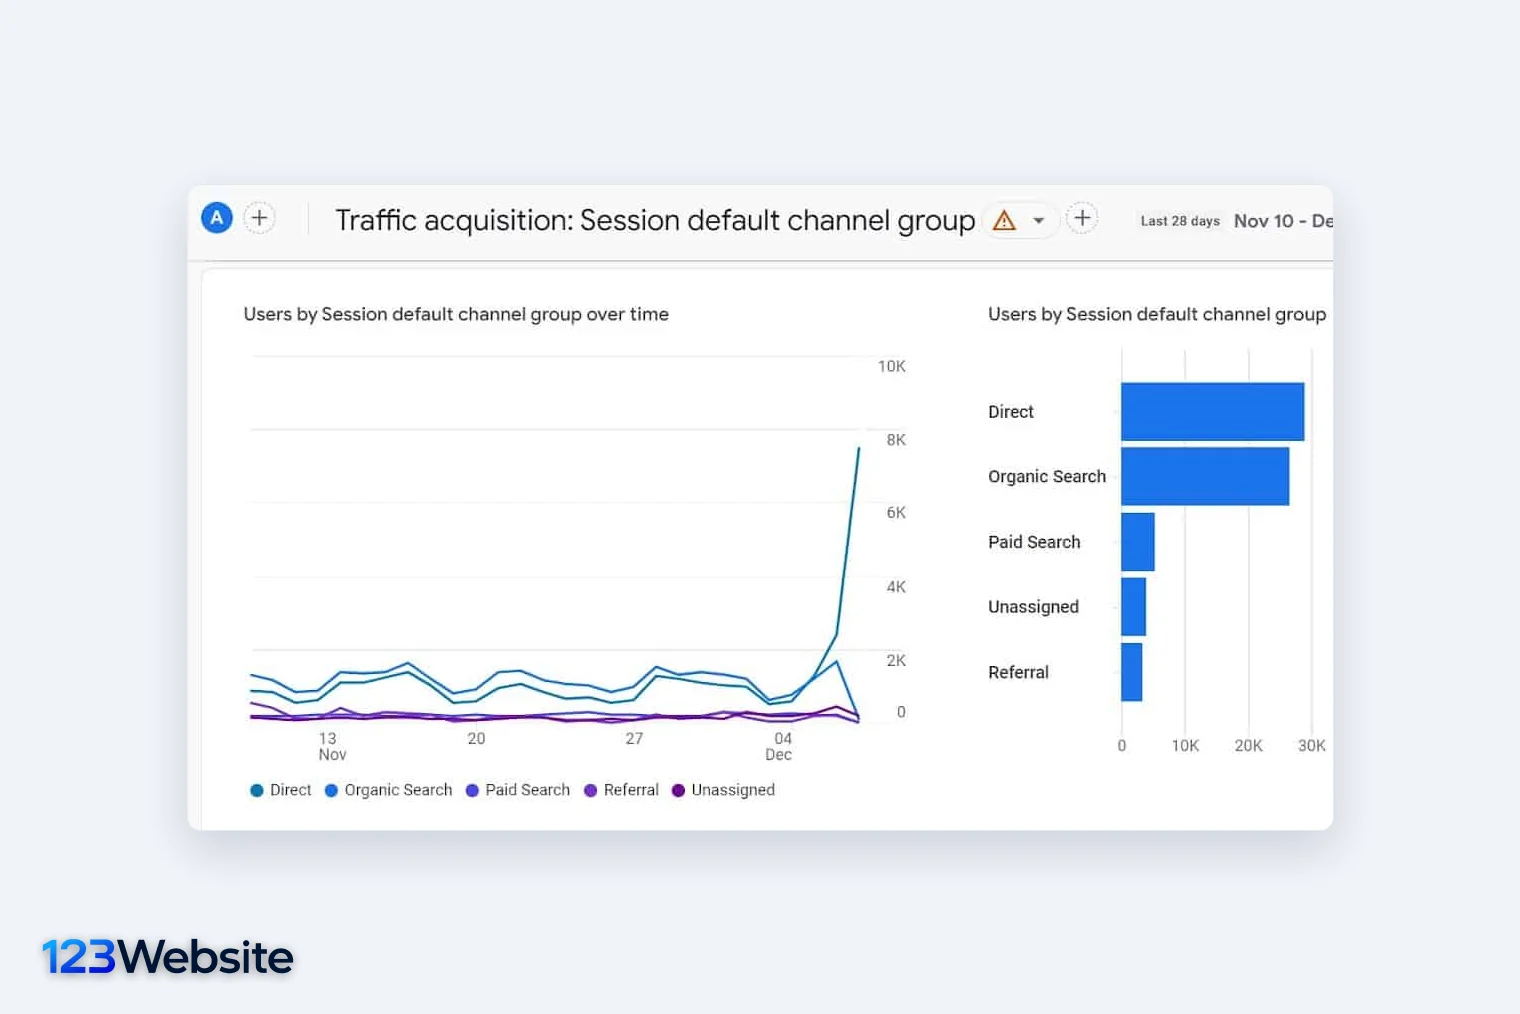This screenshot has width=1520, height=1014.
Task: Click the 'Paid Search' label beside the bar chart
Action: click(x=1034, y=542)
